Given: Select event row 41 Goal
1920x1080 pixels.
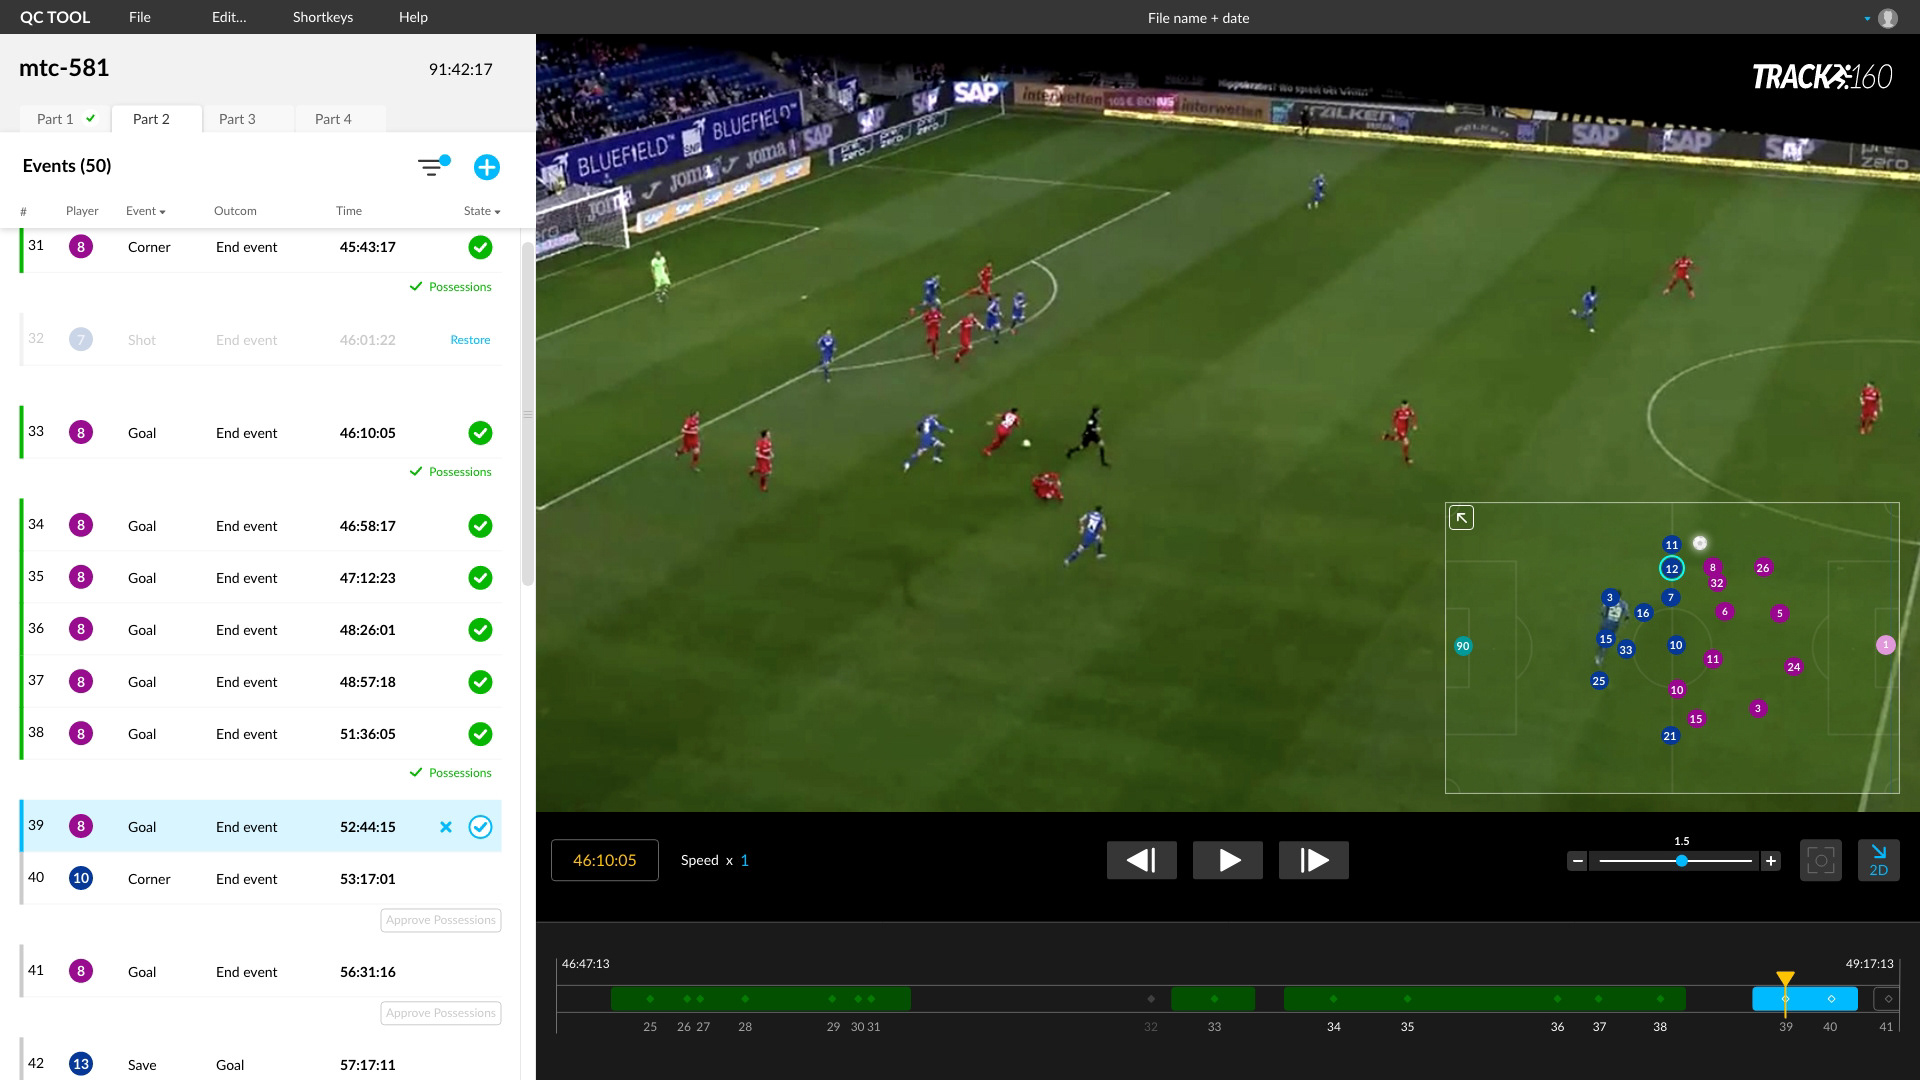Looking at the screenshot, I should pos(261,972).
